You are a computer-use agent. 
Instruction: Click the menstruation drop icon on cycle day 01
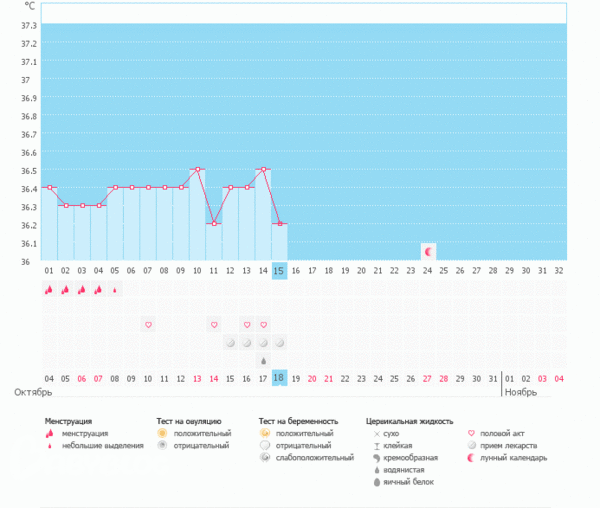48,290
